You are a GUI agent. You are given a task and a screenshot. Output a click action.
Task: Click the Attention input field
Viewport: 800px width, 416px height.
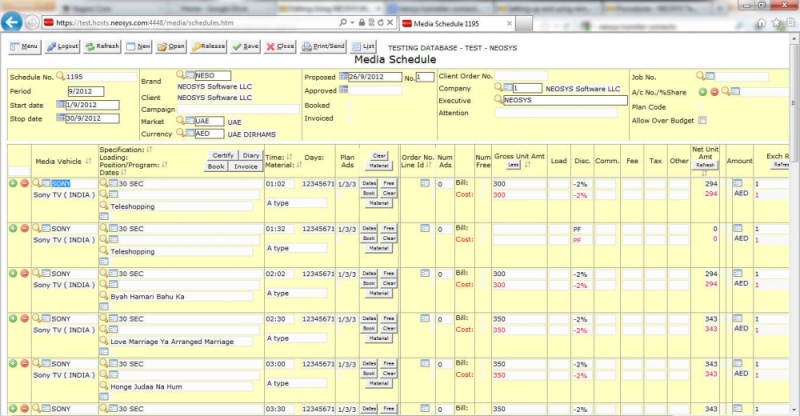click(556, 113)
